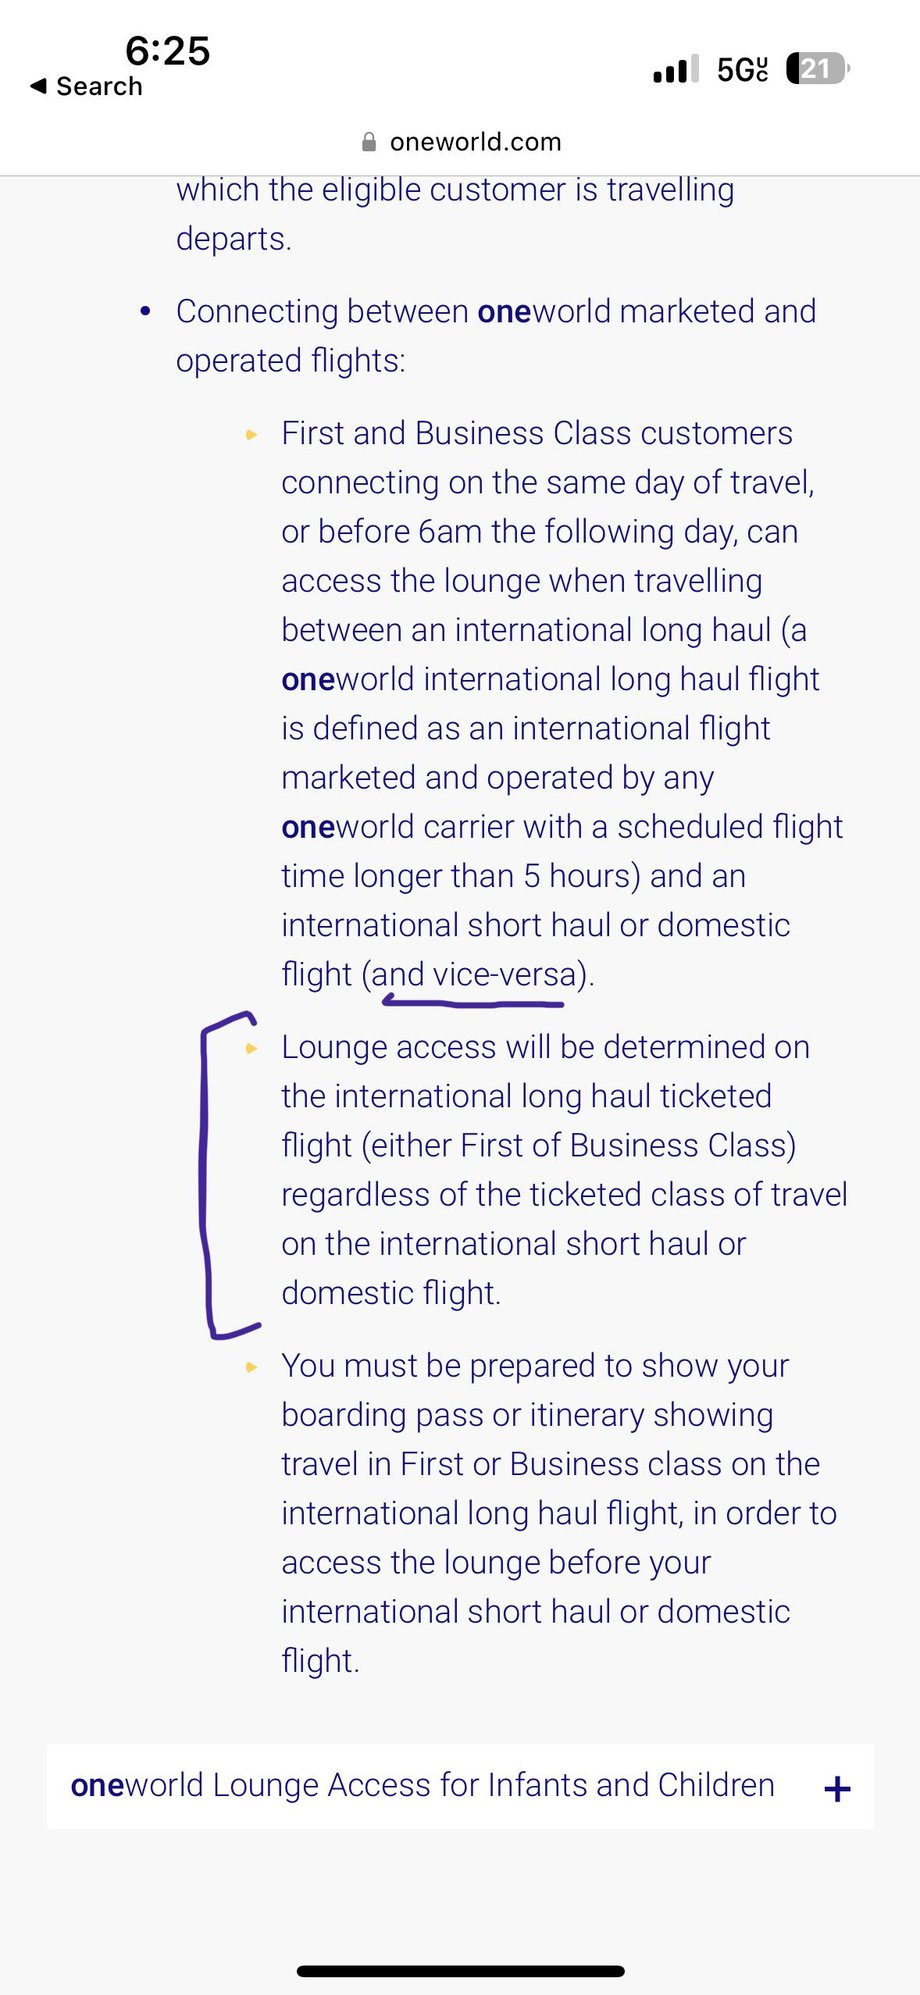Click yellow arrow bullet beside "First and Business Class"
This screenshot has height=1995, width=920.
pos(252,434)
